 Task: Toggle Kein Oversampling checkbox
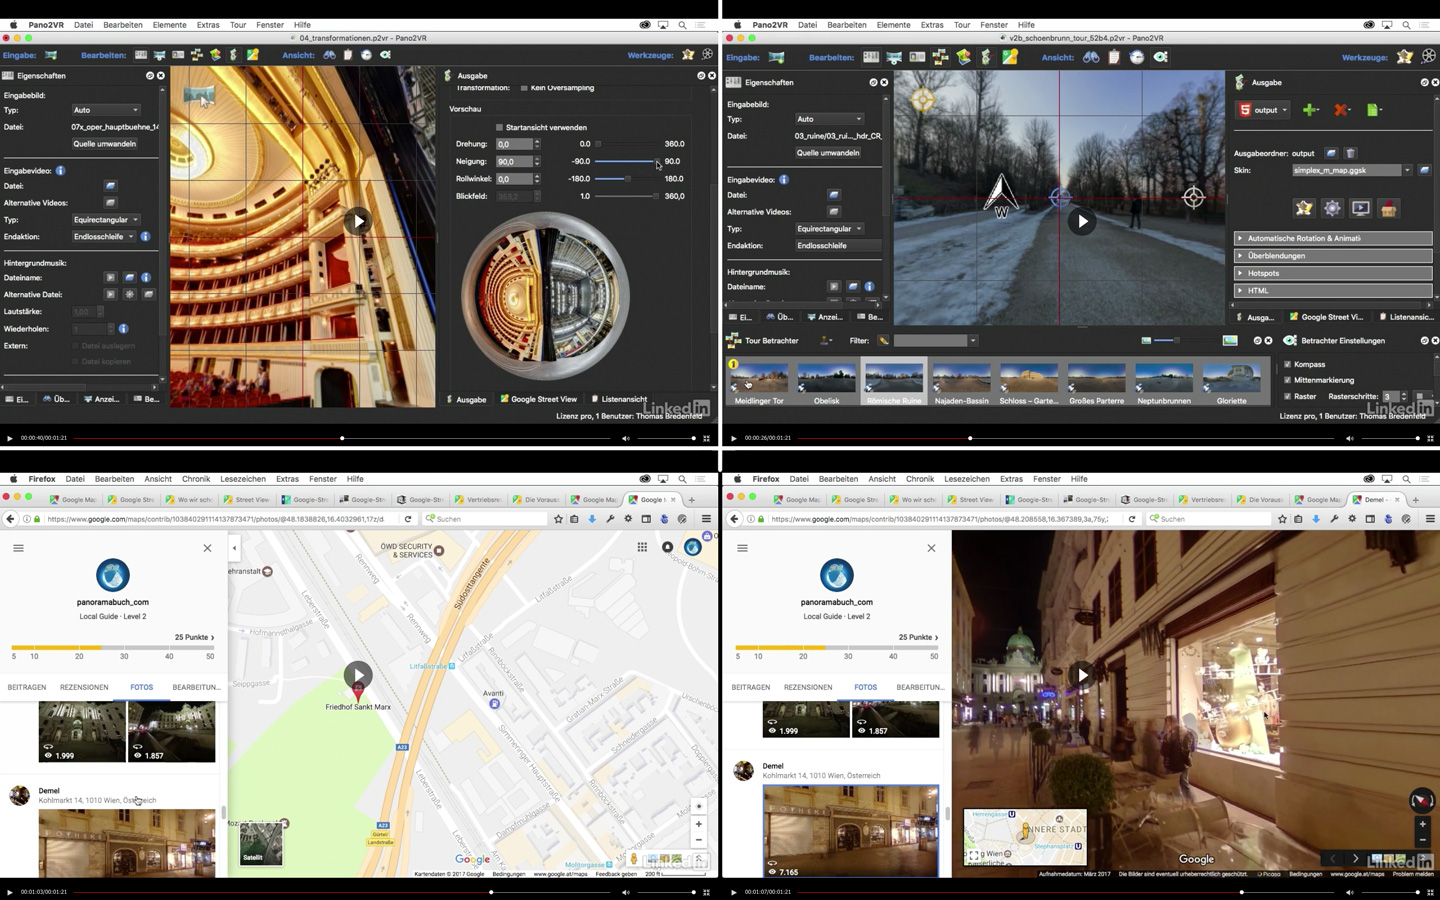click(523, 88)
